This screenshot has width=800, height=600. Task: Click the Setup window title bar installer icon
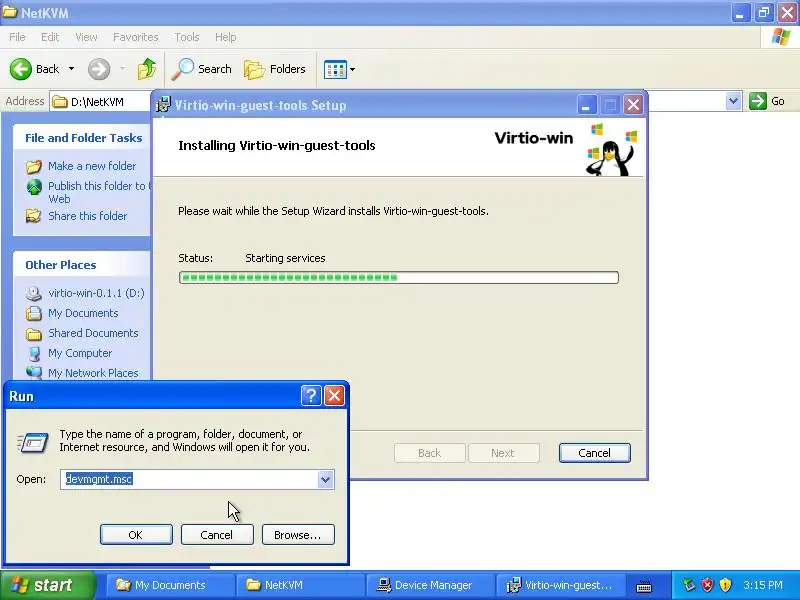coord(163,105)
